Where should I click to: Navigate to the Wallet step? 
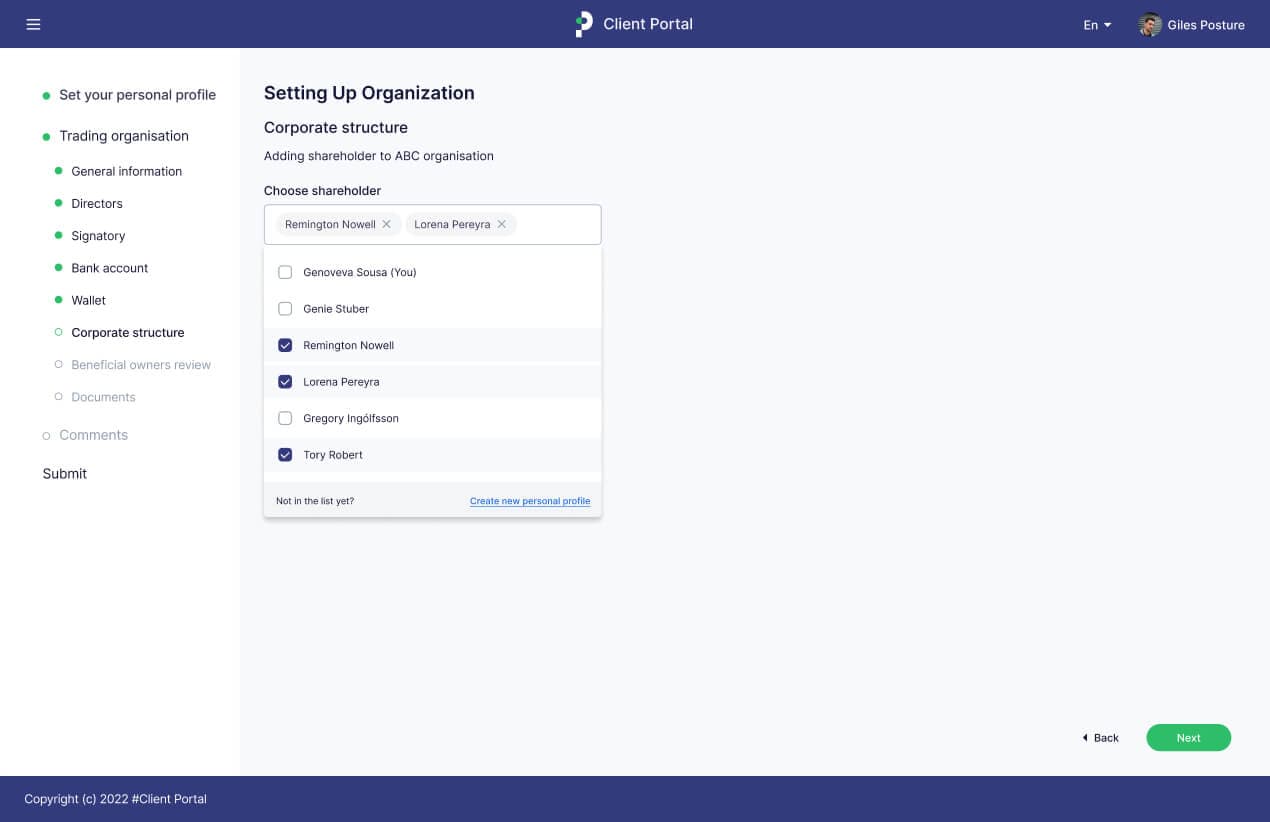[89, 300]
